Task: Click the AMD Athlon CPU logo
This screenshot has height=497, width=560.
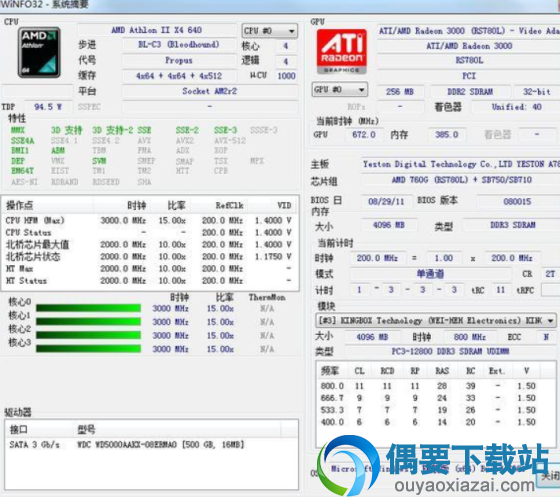Action: [39, 52]
